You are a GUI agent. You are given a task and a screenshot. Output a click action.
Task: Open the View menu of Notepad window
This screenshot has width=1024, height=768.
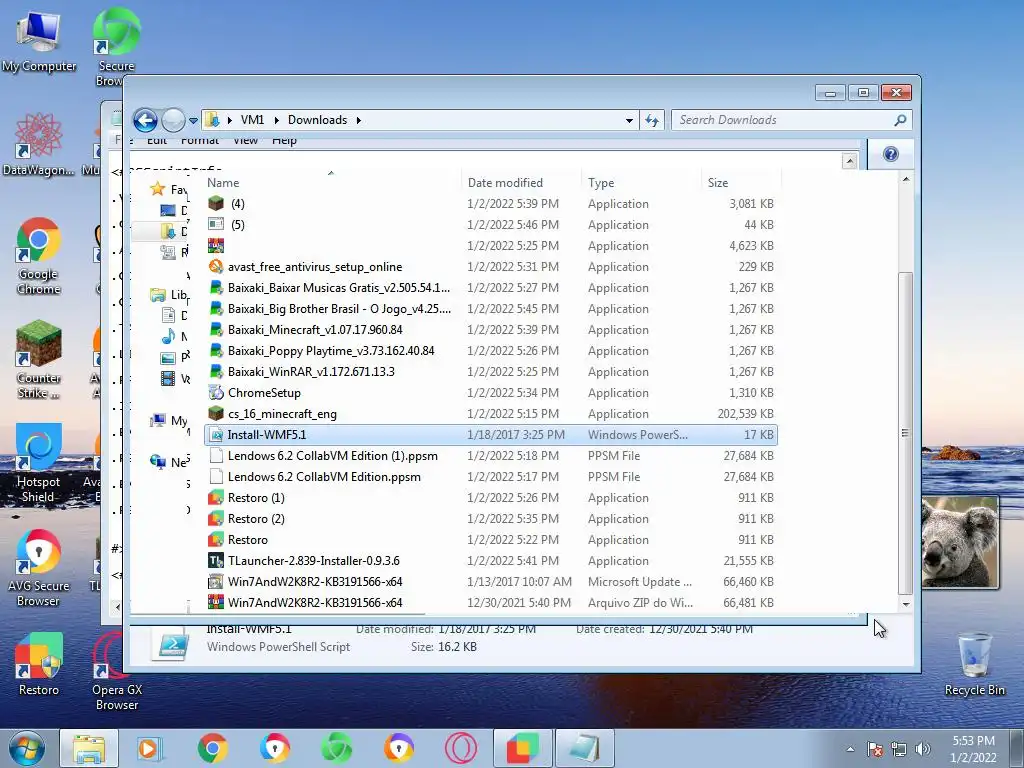click(x=245, y=140)
